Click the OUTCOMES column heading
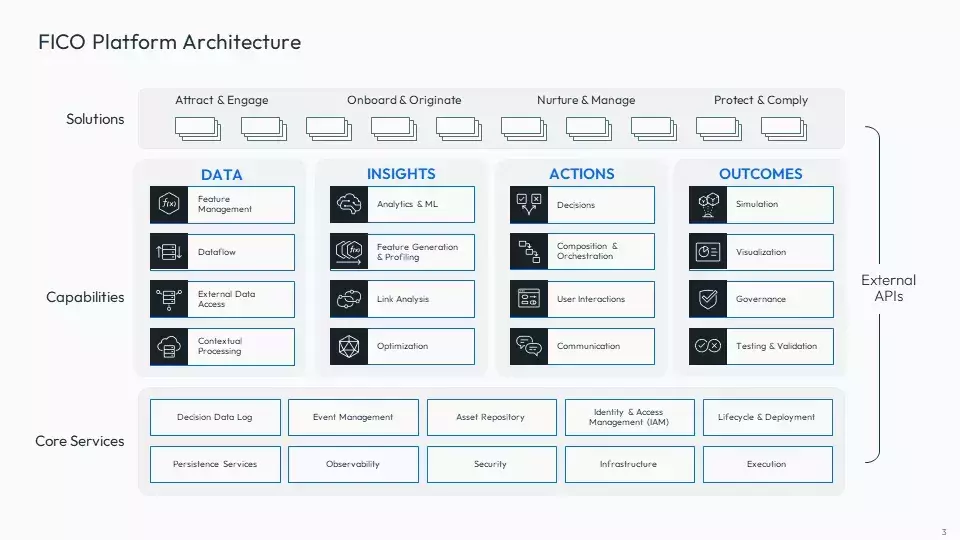The height and width of the screenshot is (540, 960). [760, 174]
